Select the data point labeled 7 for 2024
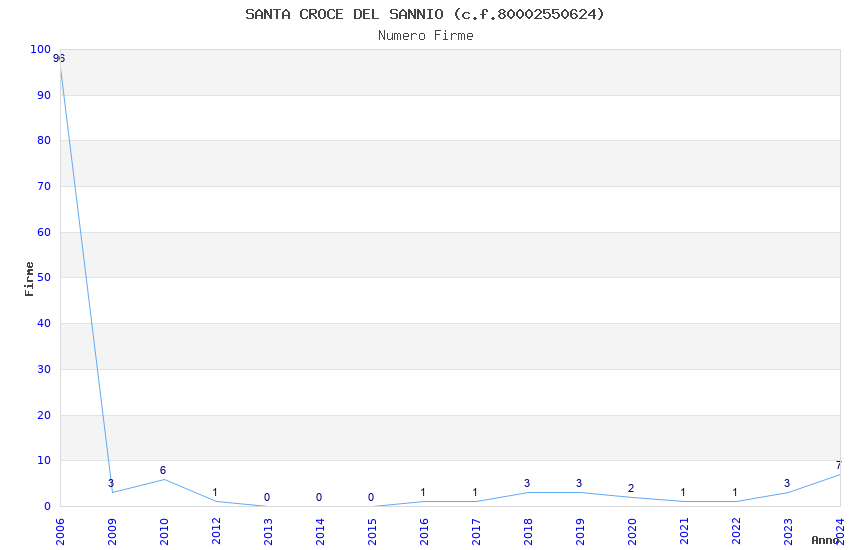This screenshot has width=850, height=550. (x=839, y=474)
